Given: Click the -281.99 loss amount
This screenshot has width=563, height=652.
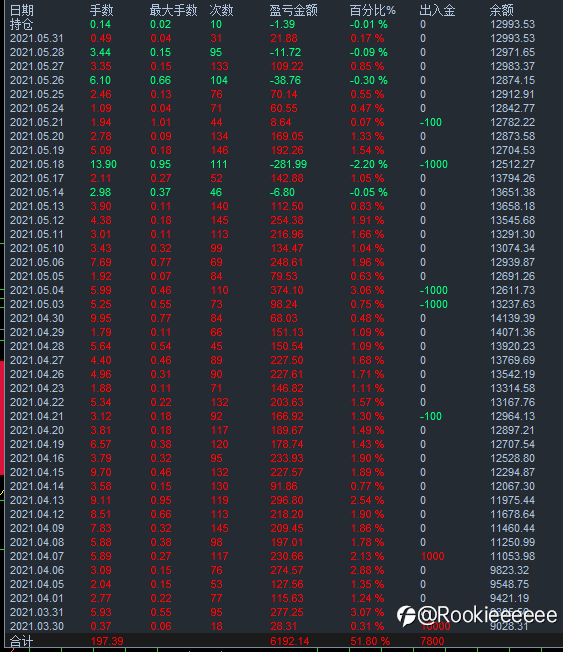Looking at the screenshot, I should click(x=288, y=165).
